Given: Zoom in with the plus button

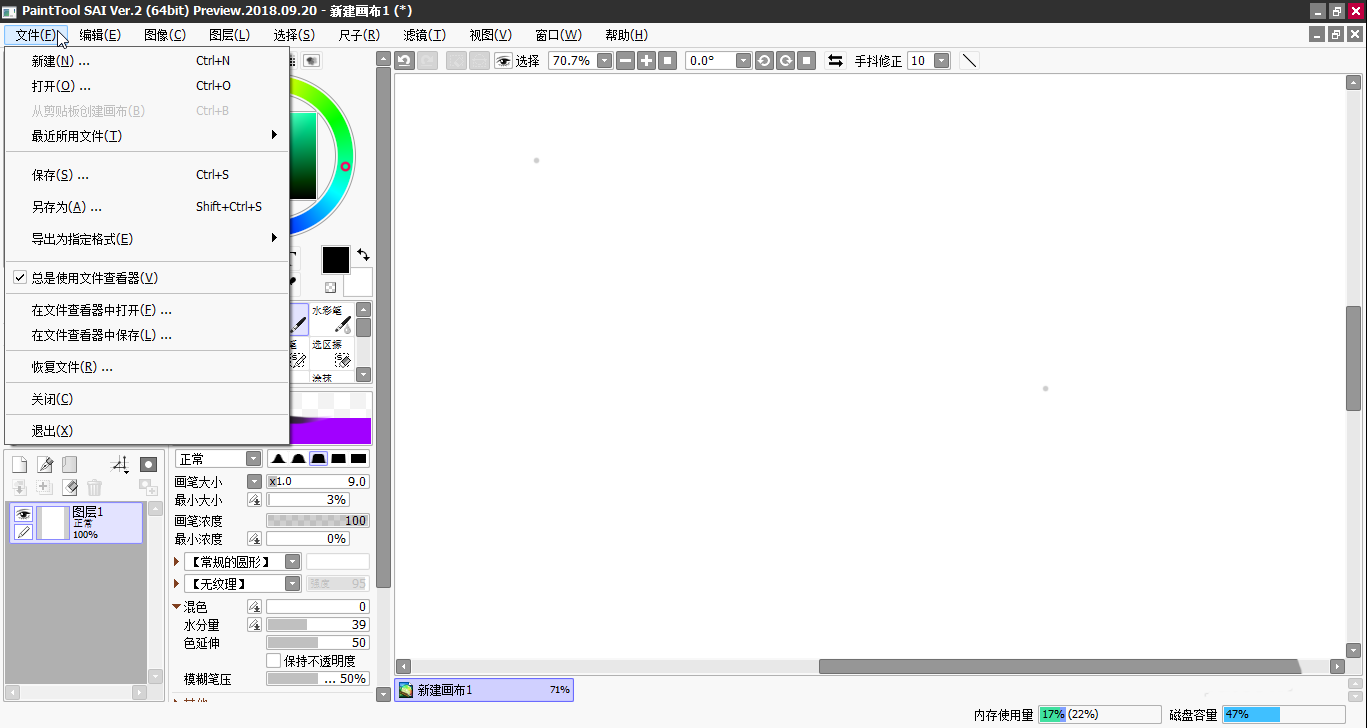Looking at the screenshot, I should point(646,61).
